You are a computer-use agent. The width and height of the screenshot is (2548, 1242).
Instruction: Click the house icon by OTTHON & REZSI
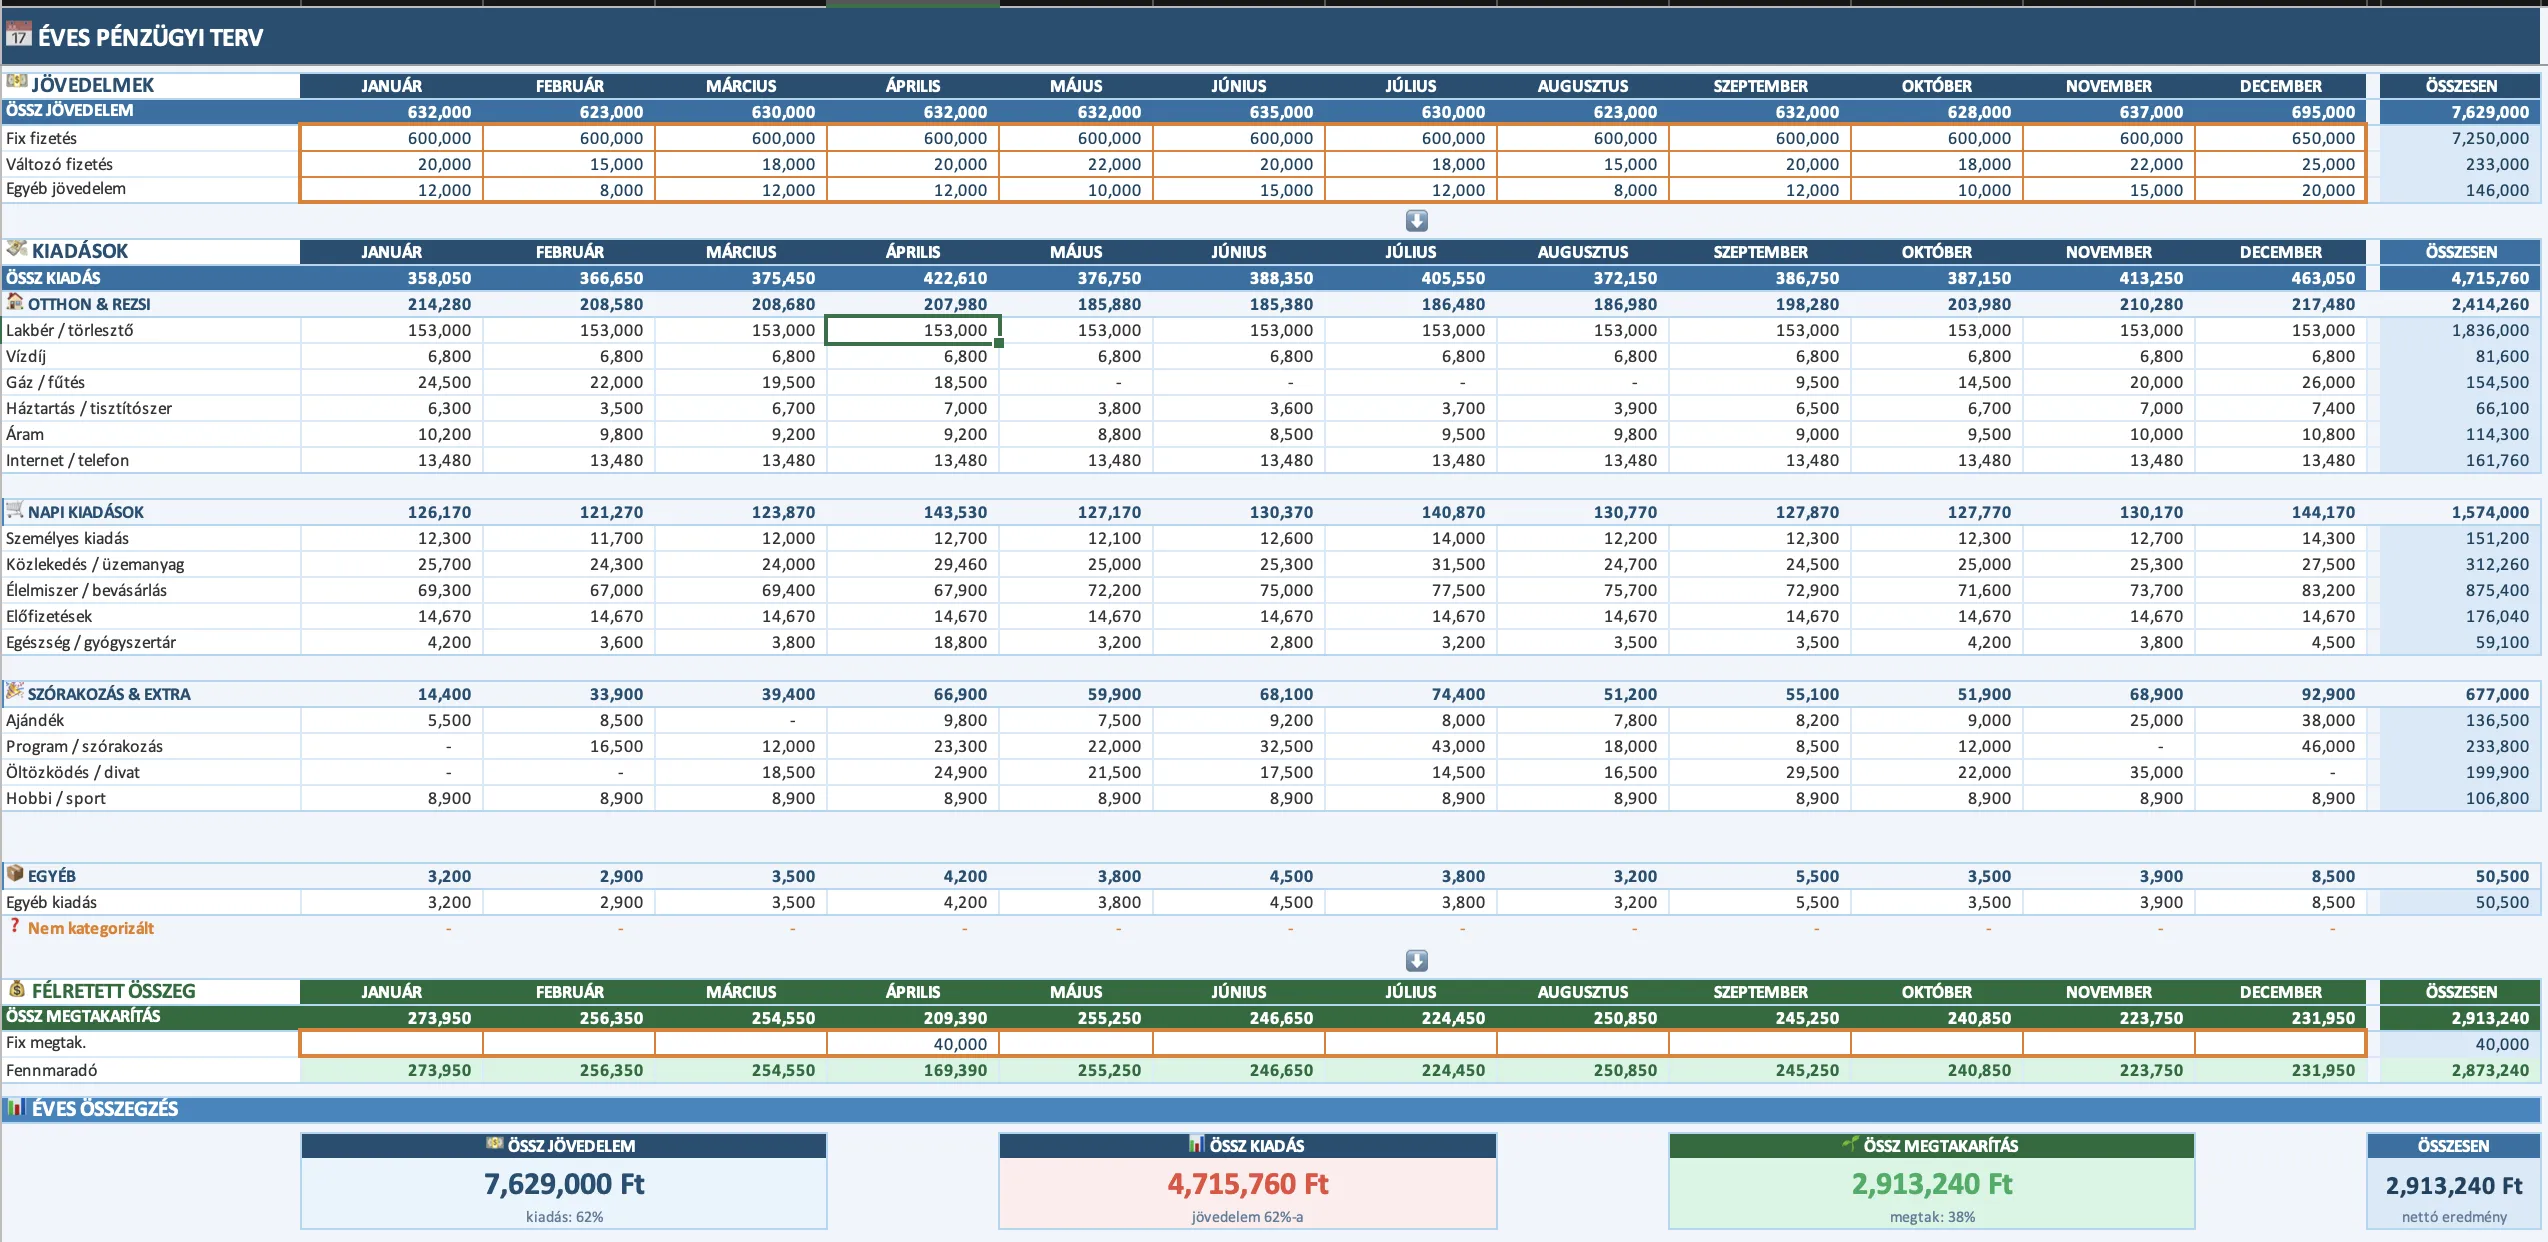click(x=15, y=302)
